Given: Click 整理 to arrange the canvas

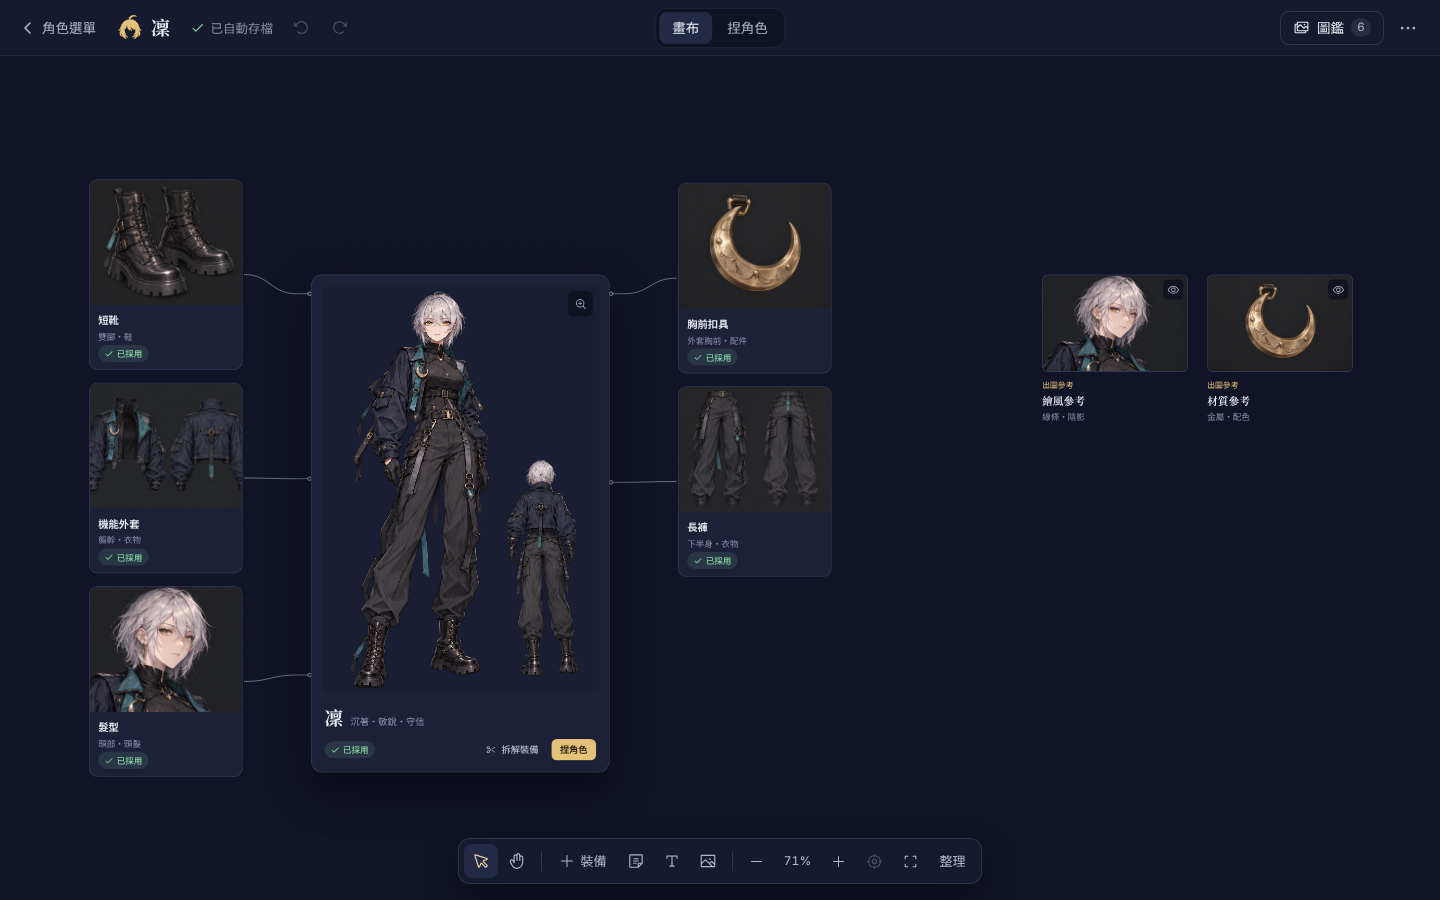Looking at the screenshot, I should click(952, 861).
